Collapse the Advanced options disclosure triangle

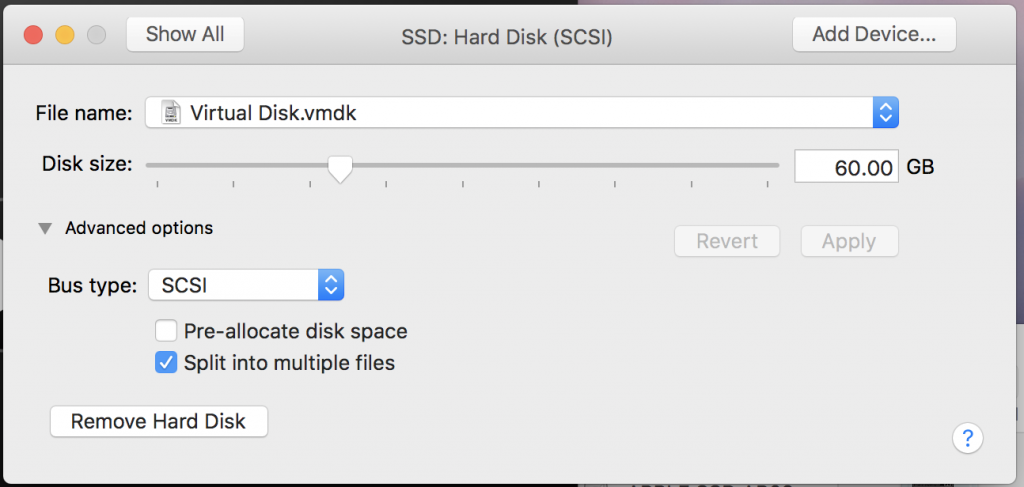point(44,228)
